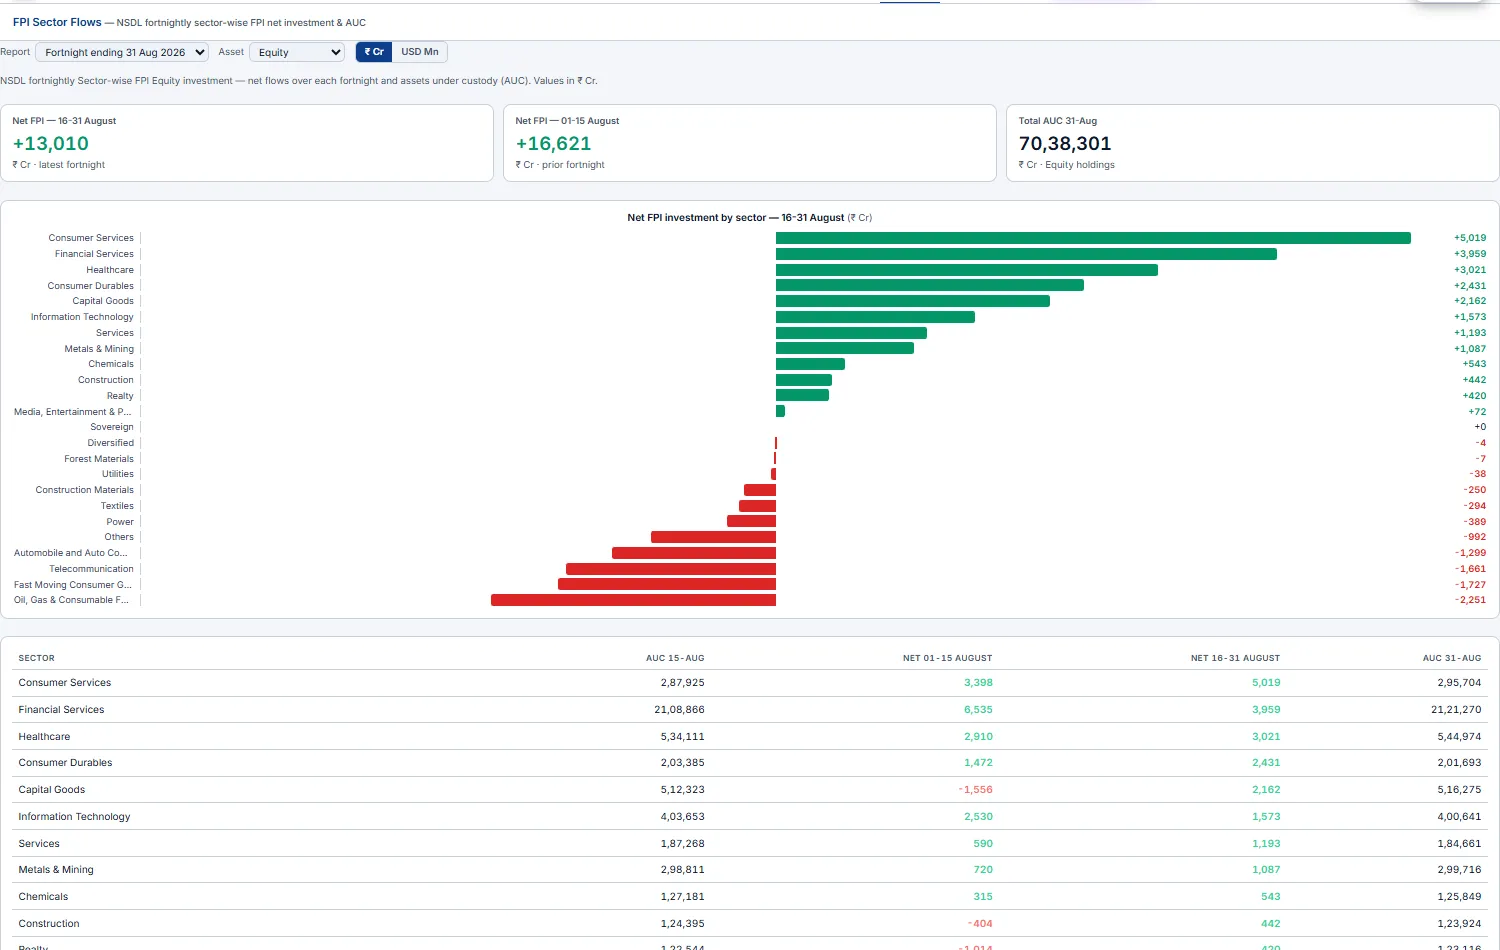Screen dimensions: 1500x950
Task: Click the Capital Goods table row name
Action: (x=52, y=790)
